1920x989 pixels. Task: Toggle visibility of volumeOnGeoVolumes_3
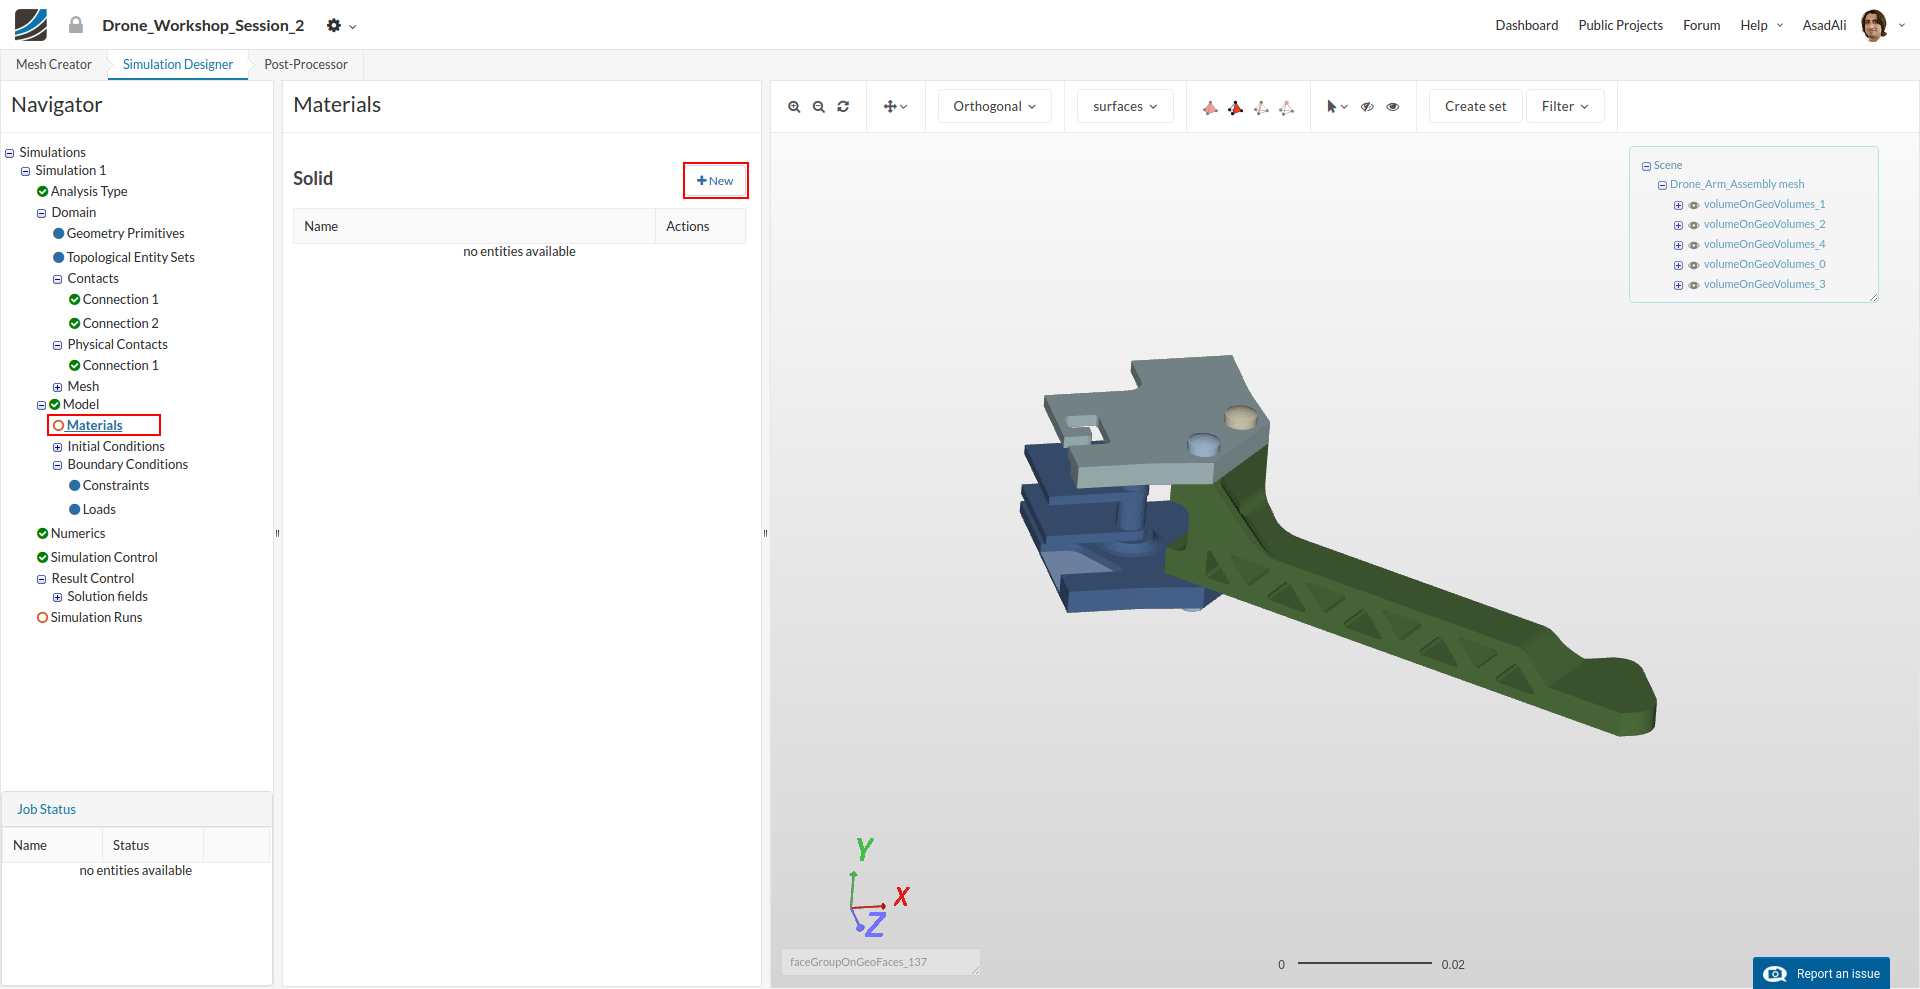1694,285
